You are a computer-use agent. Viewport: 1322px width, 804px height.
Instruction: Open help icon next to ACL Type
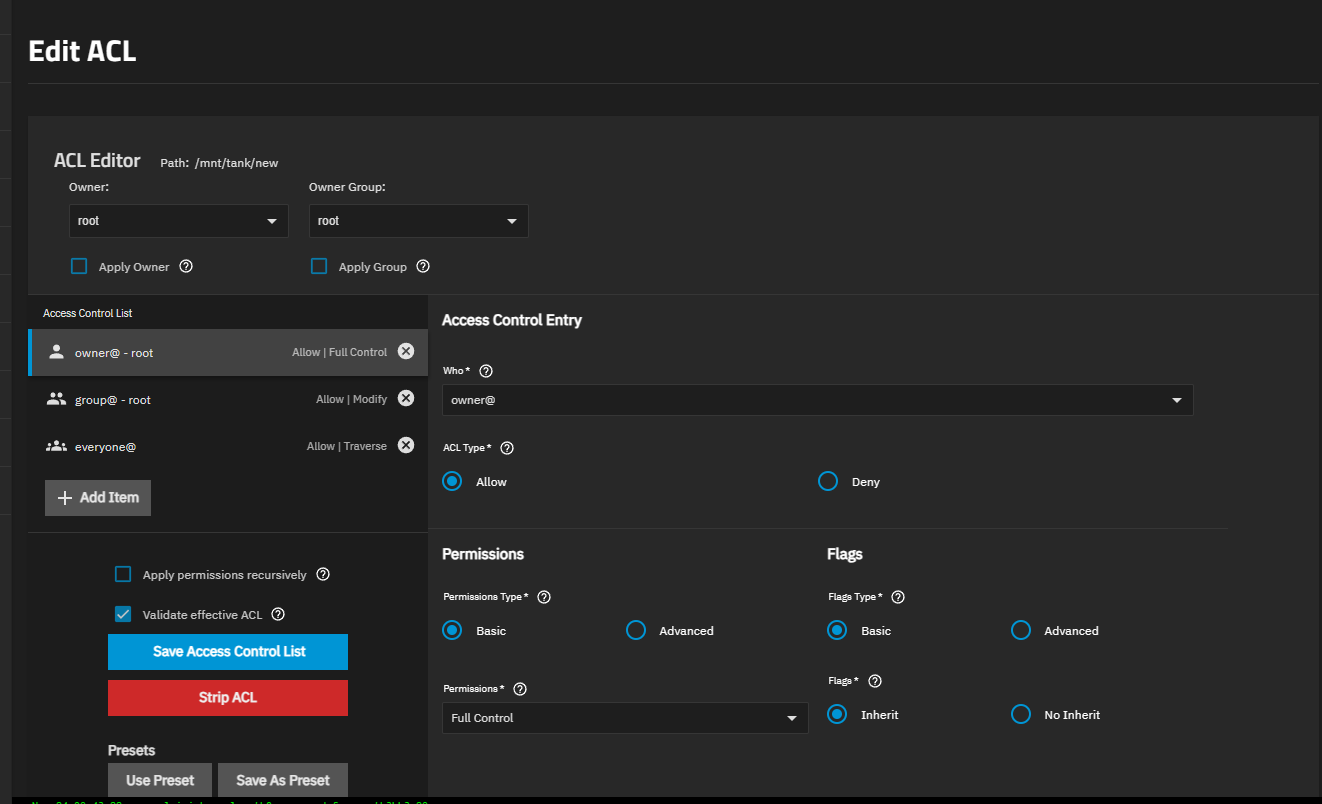click(507, 448)
